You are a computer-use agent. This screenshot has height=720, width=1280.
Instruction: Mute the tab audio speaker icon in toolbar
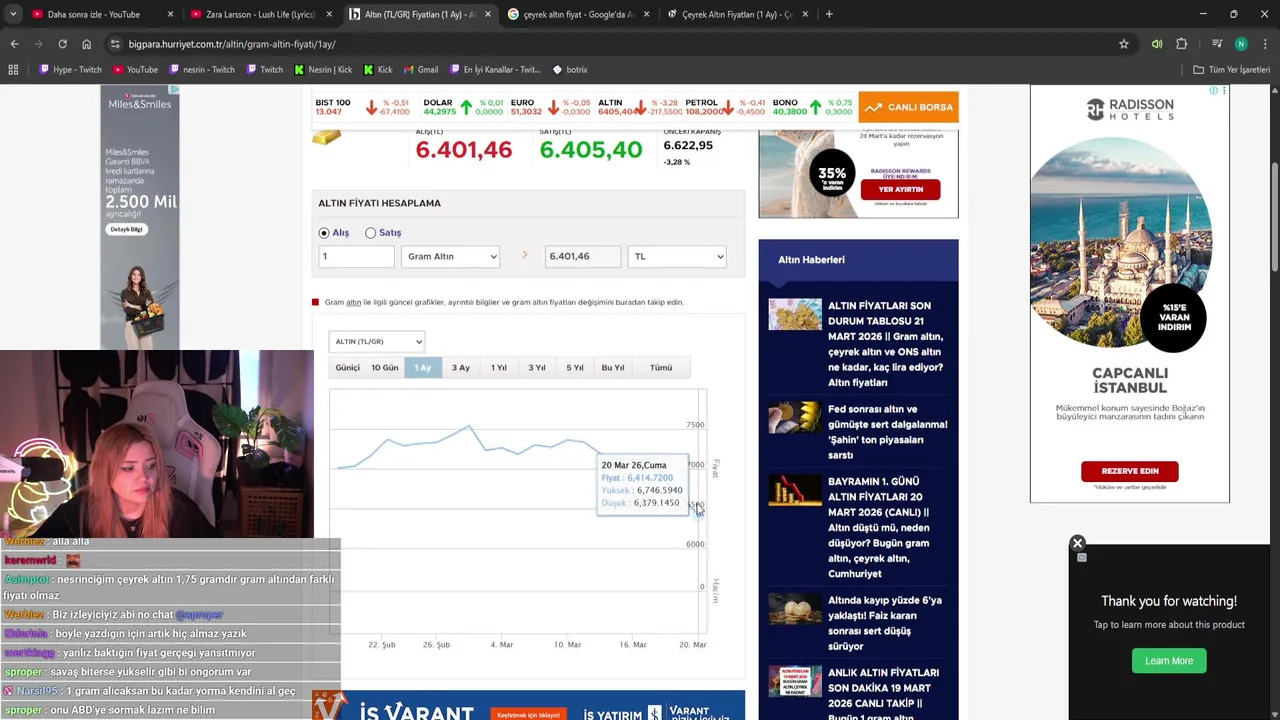click(x=1157, y=44)
